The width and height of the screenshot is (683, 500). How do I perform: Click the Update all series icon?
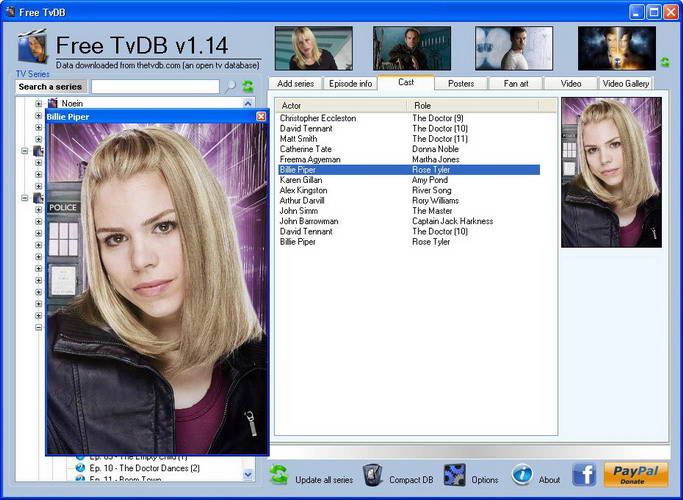click(x=279, y=475)
